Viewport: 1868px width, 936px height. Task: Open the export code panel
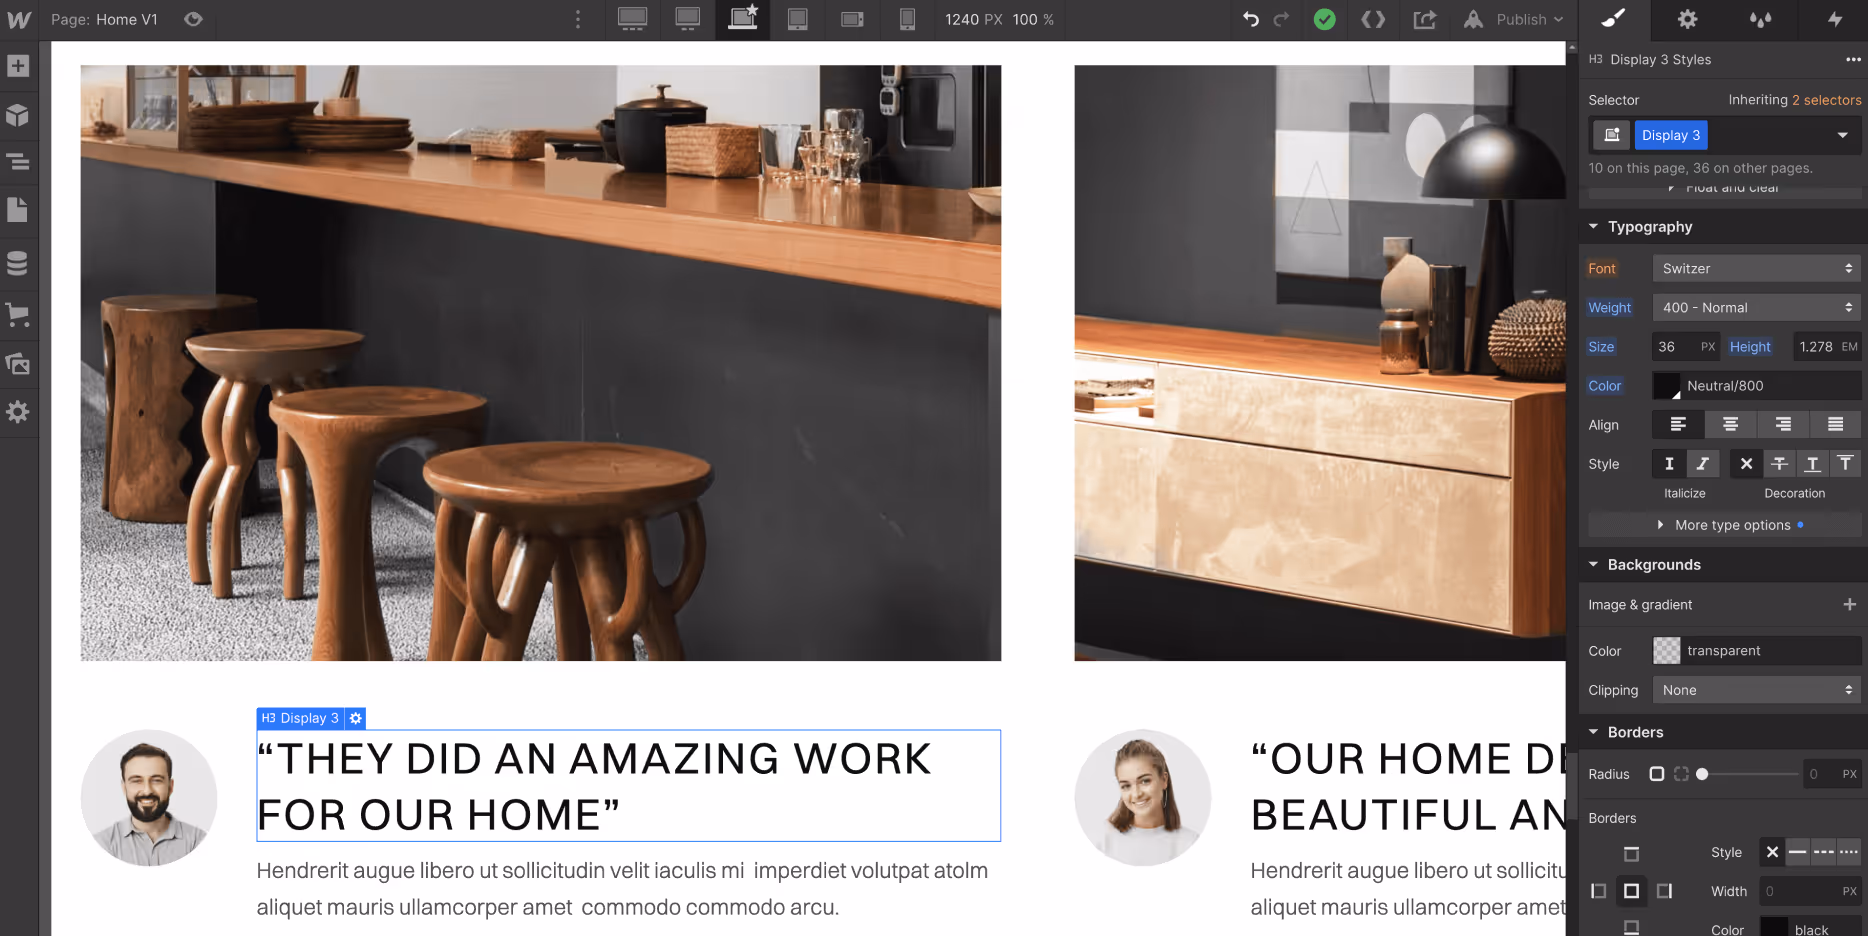(x=1373, y=19)
